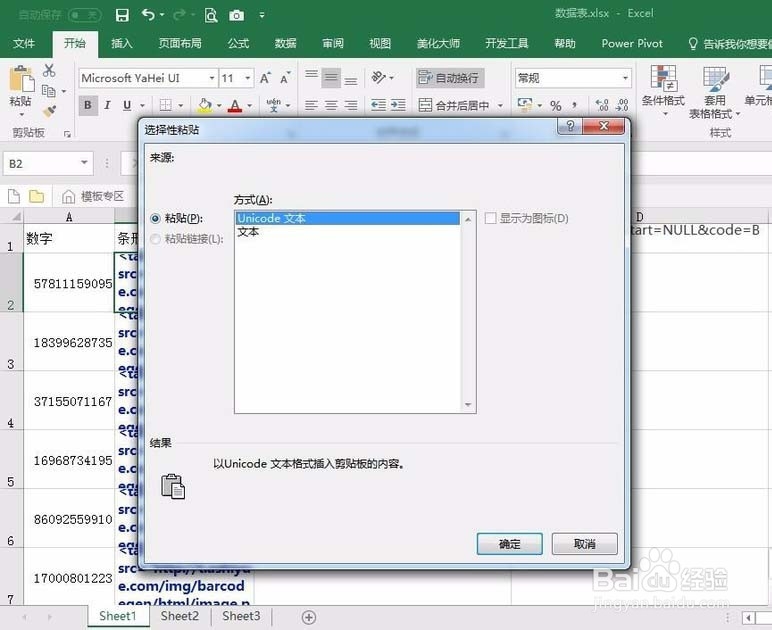Screen dimensions: 772x630
Task: Click the Redo arrow icon
Action: (179, 15)
